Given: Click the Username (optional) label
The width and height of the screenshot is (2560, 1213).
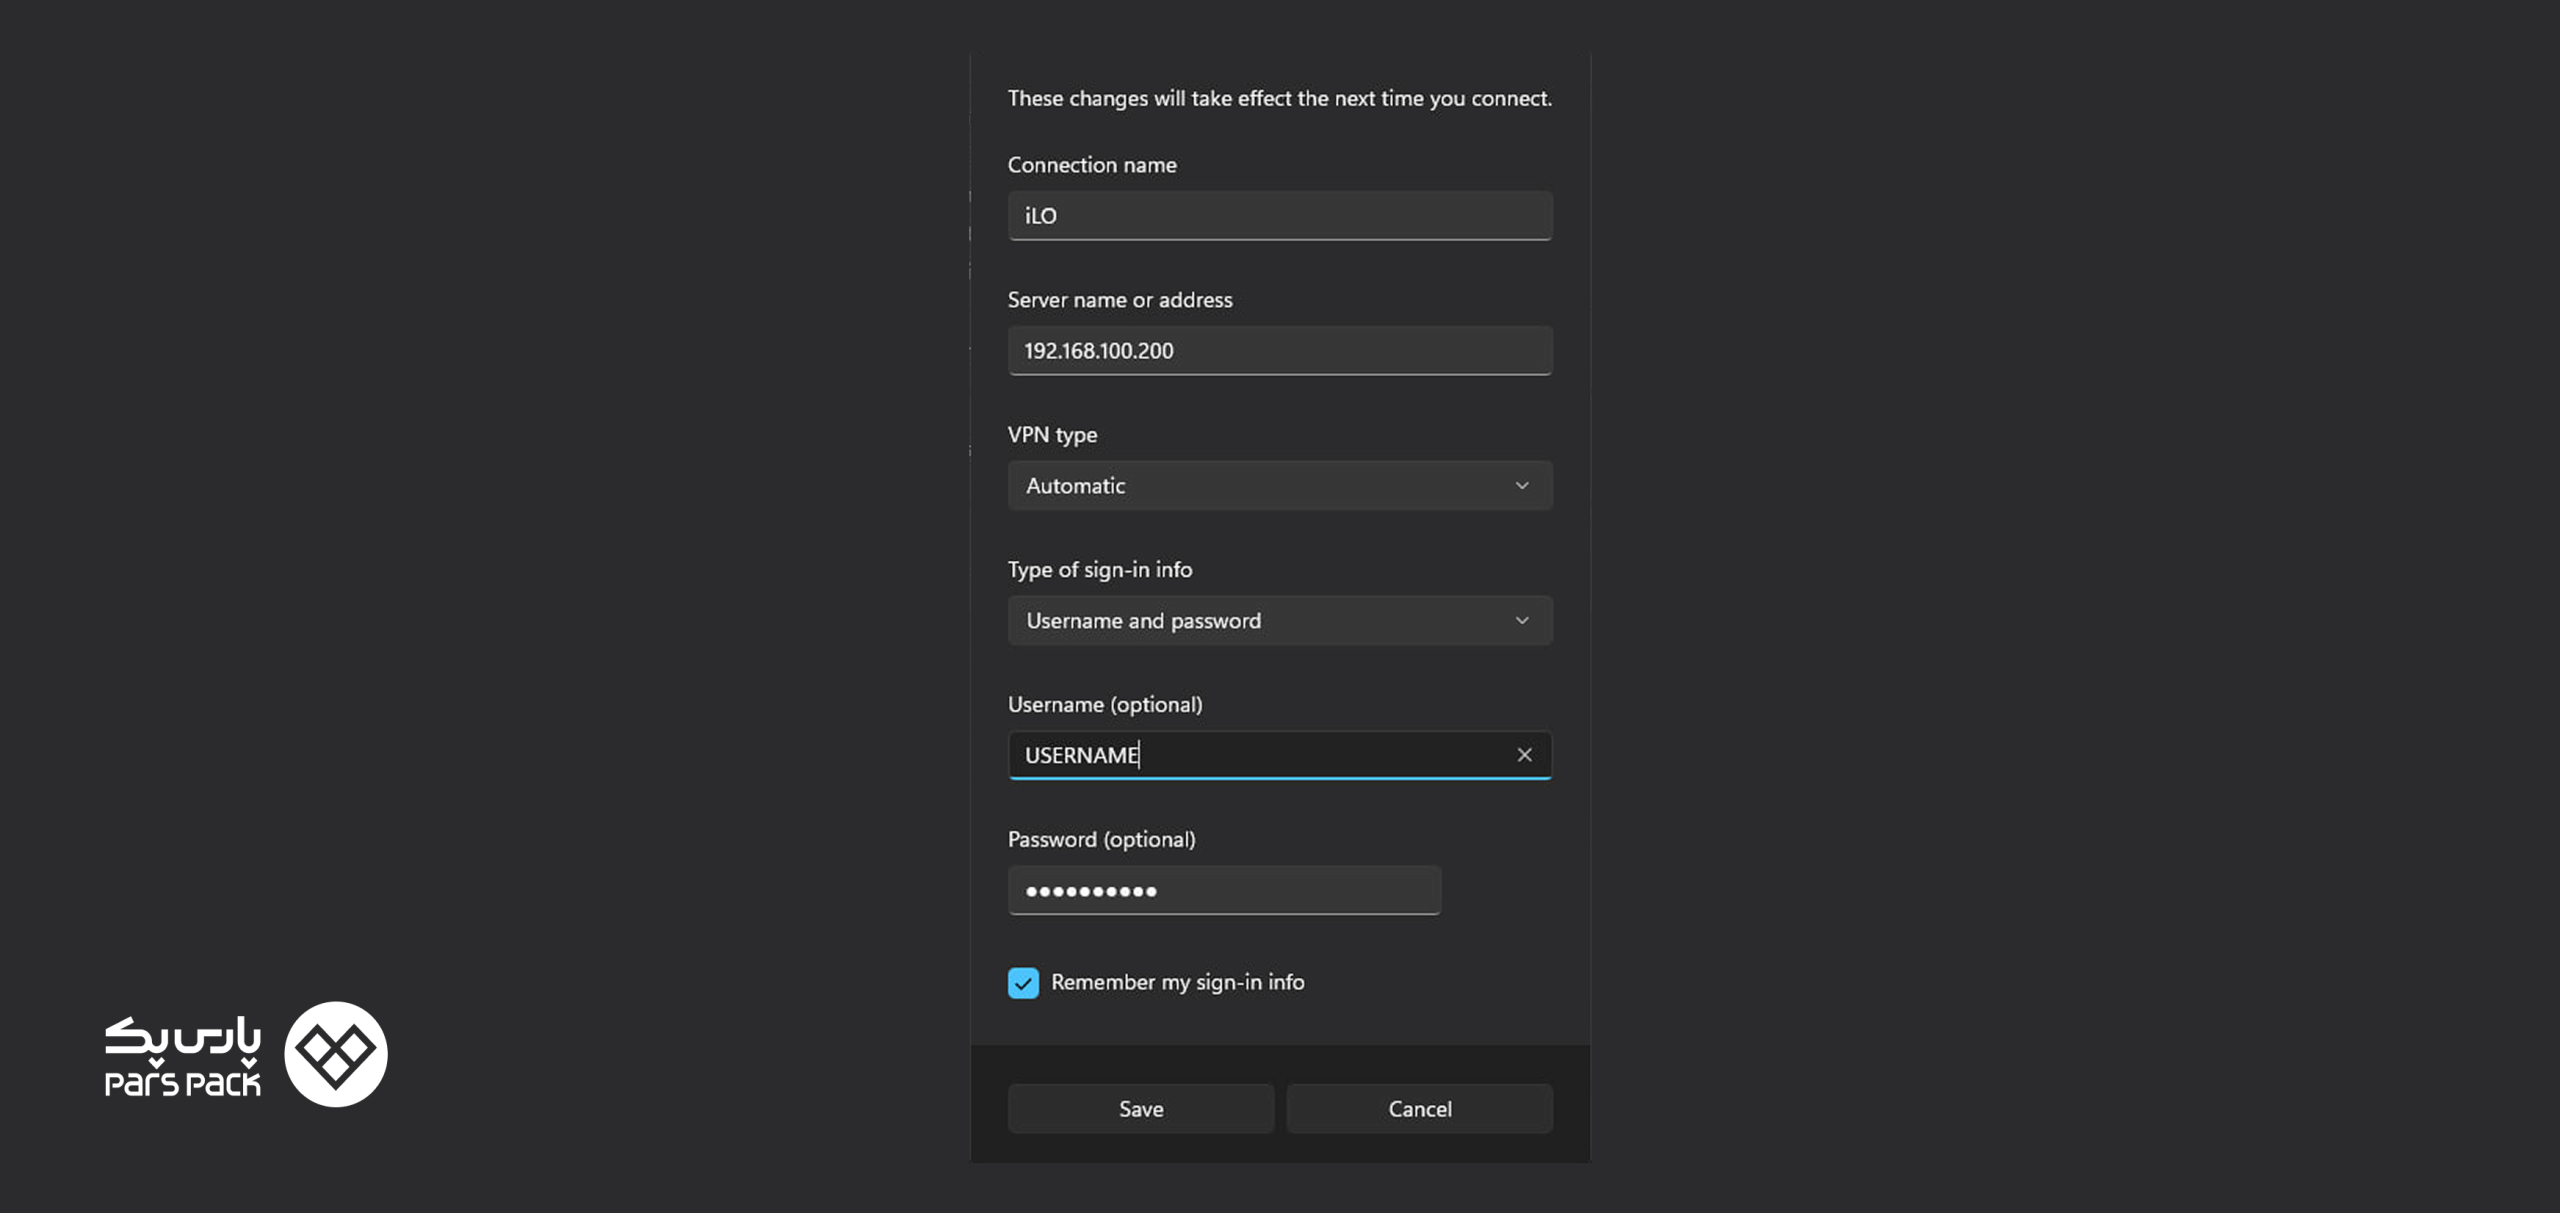Looking at the screenshot, I should (x=1105, y=705).
